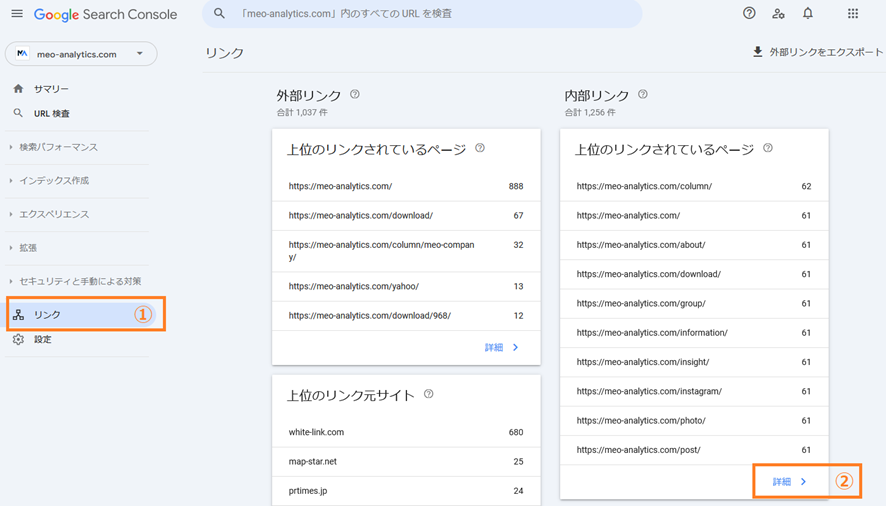Open the user management settings icon
The image size is (886, 506).
coord(779,14)
